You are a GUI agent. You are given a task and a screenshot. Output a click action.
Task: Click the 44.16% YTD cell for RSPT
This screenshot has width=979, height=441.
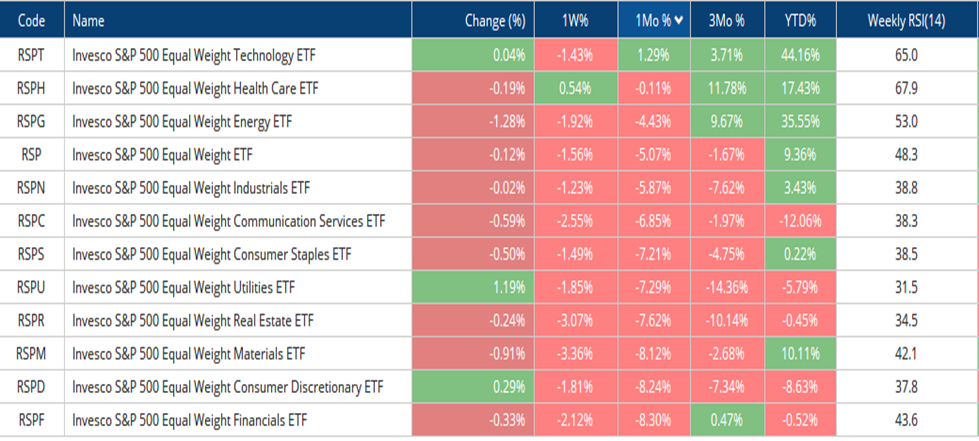(800, 56)
